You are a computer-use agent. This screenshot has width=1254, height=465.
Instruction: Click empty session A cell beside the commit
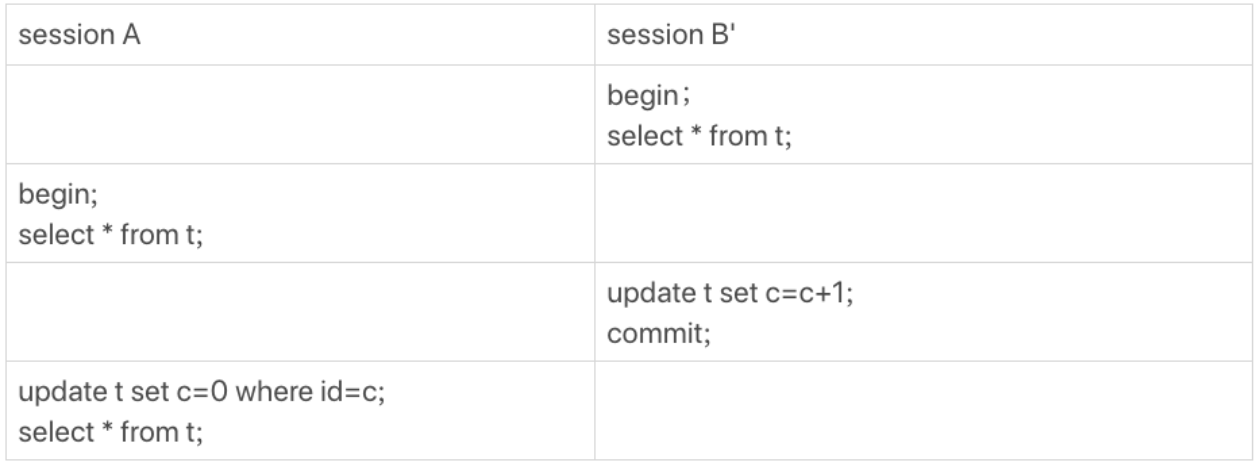(300, 311)
